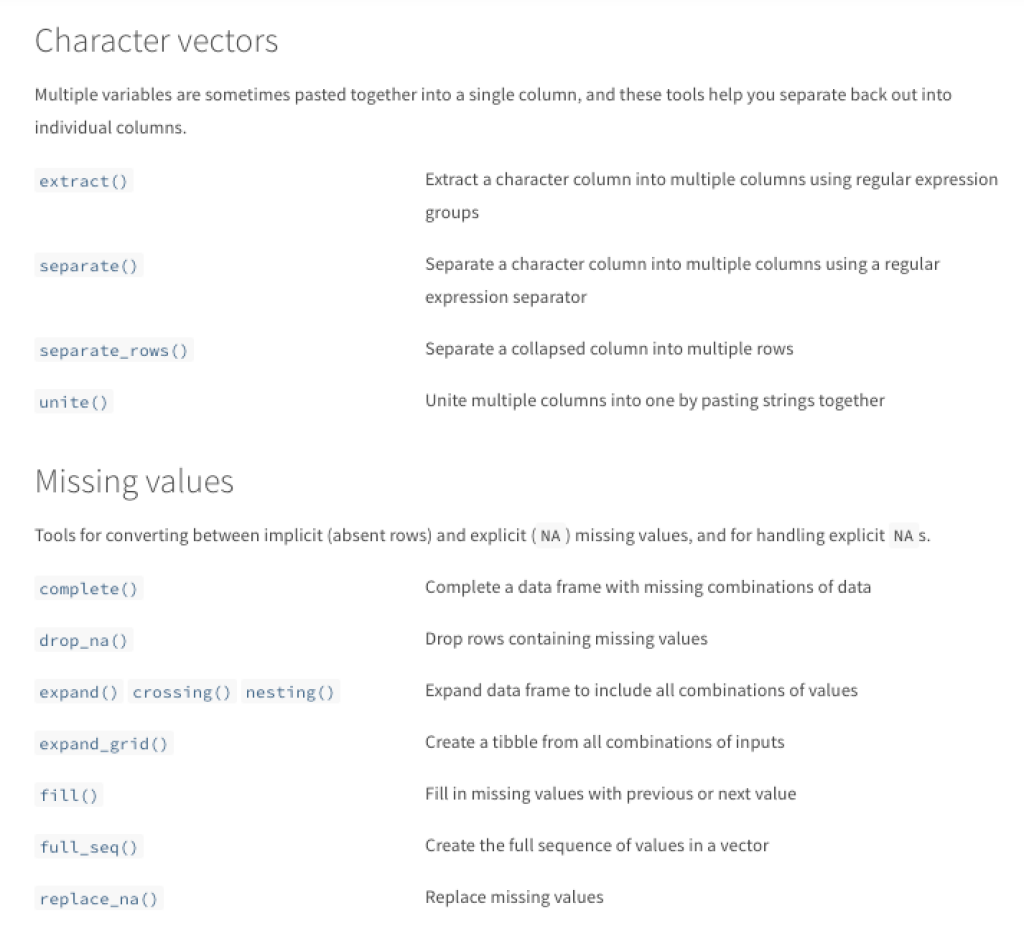Click the 'Drop rows containing missing values' text

pos(566,639)
